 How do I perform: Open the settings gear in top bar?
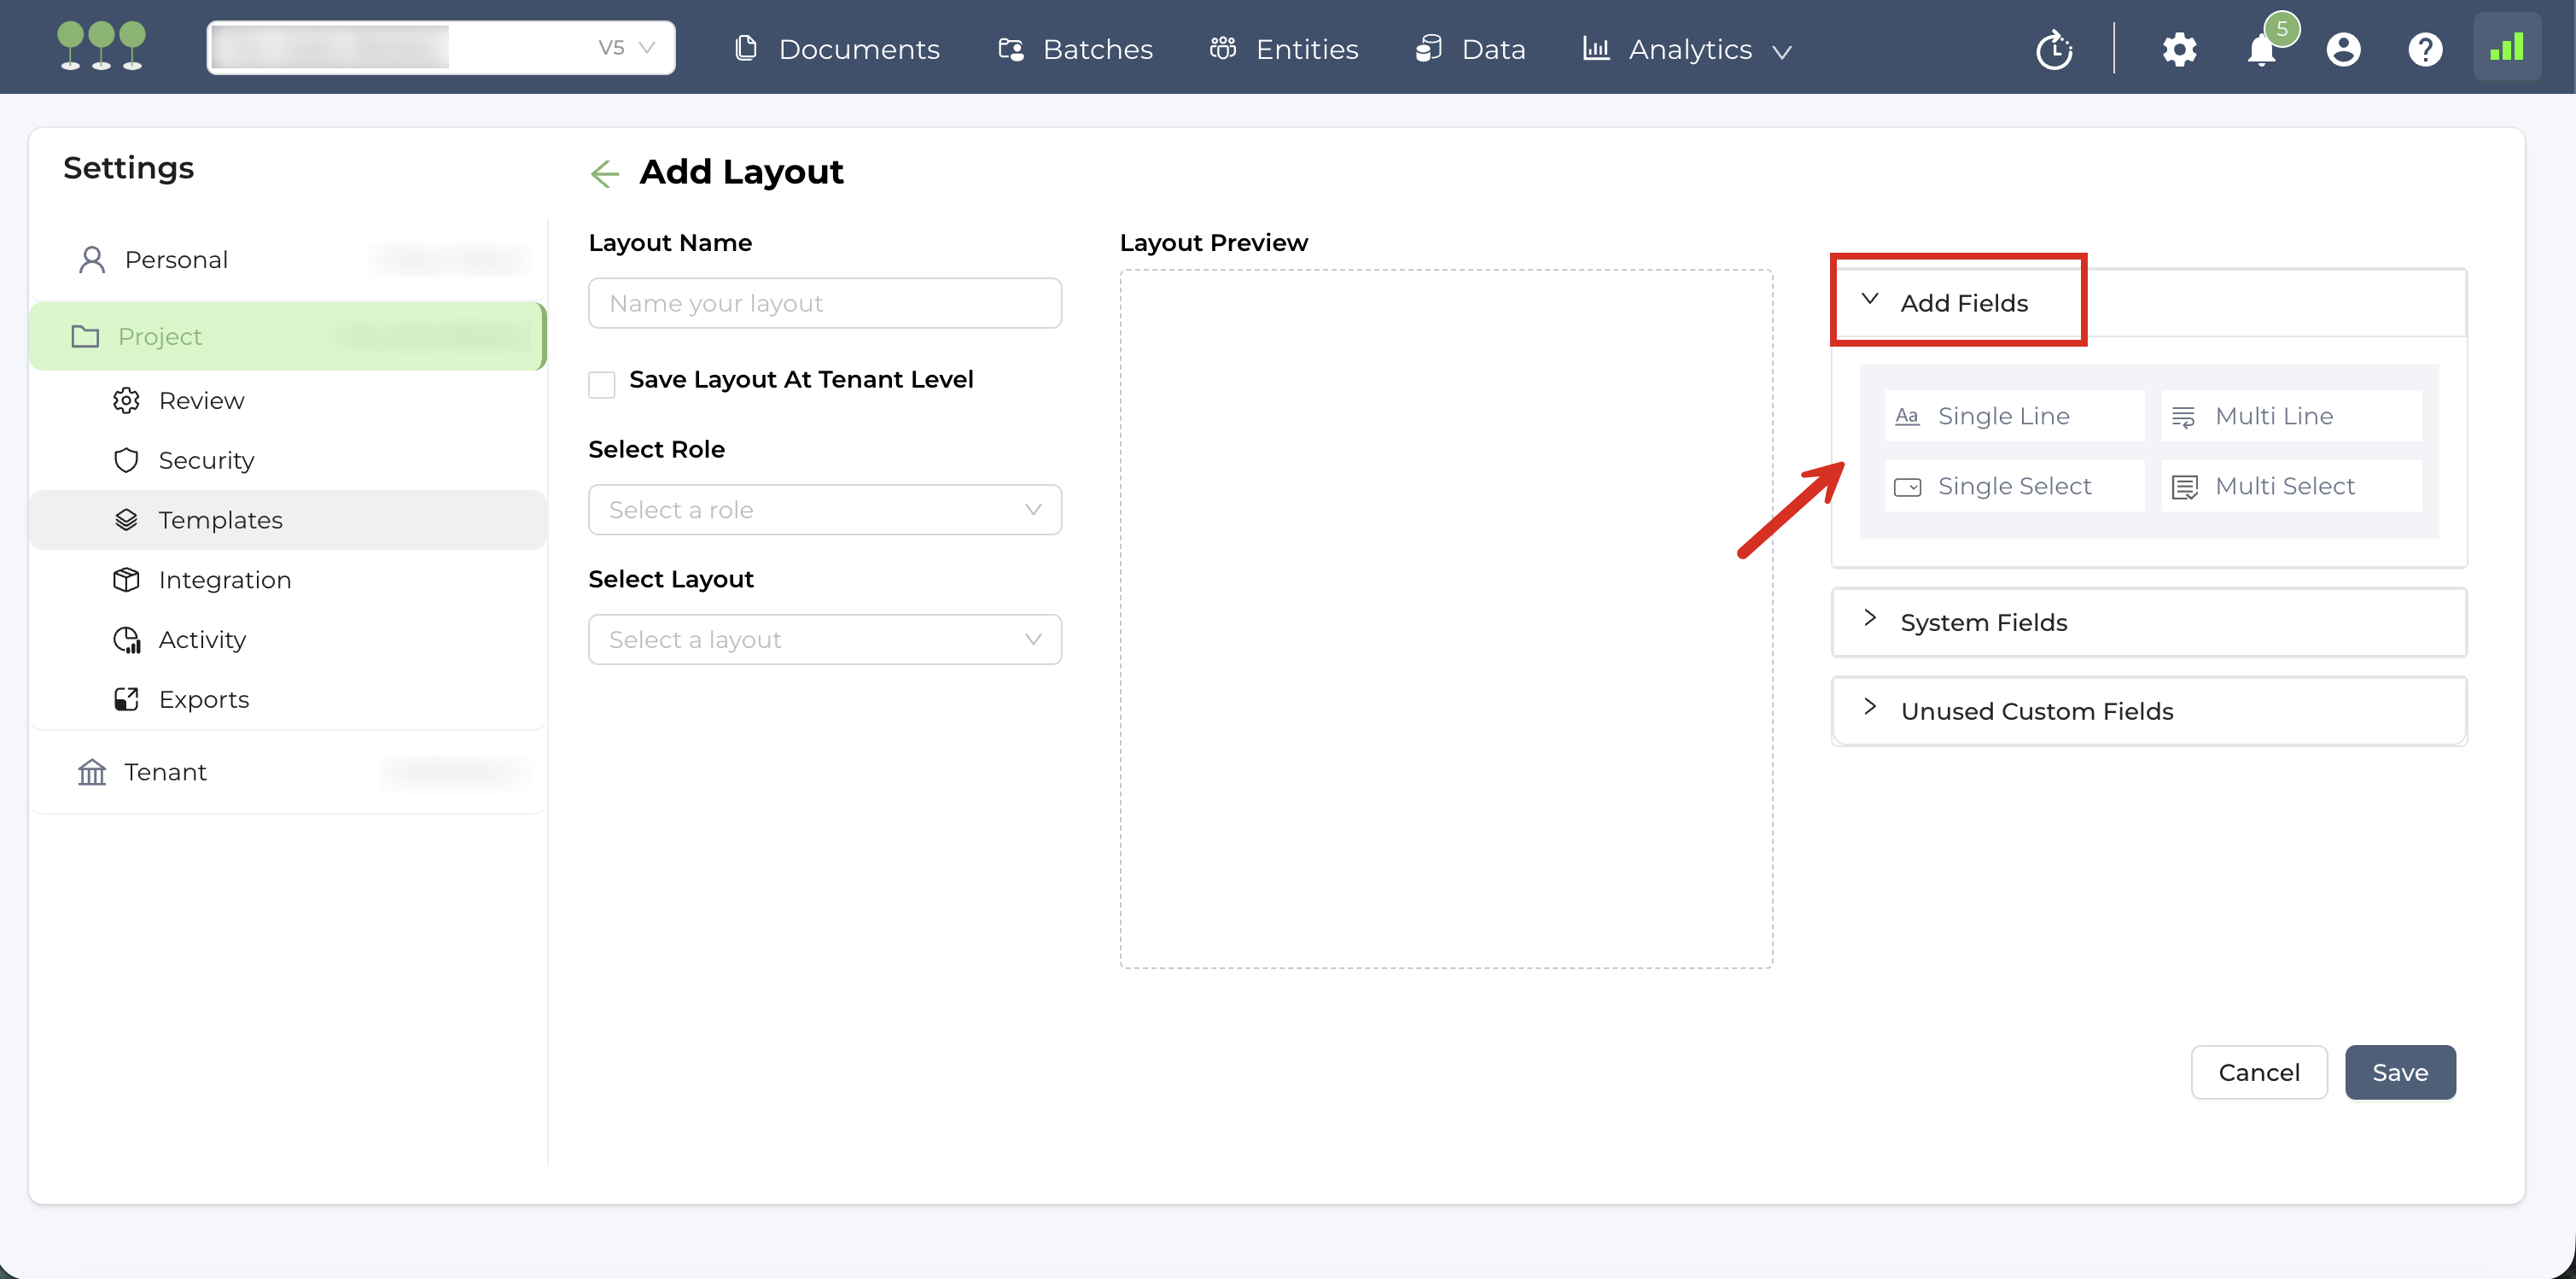click(x=2179, y=49)
